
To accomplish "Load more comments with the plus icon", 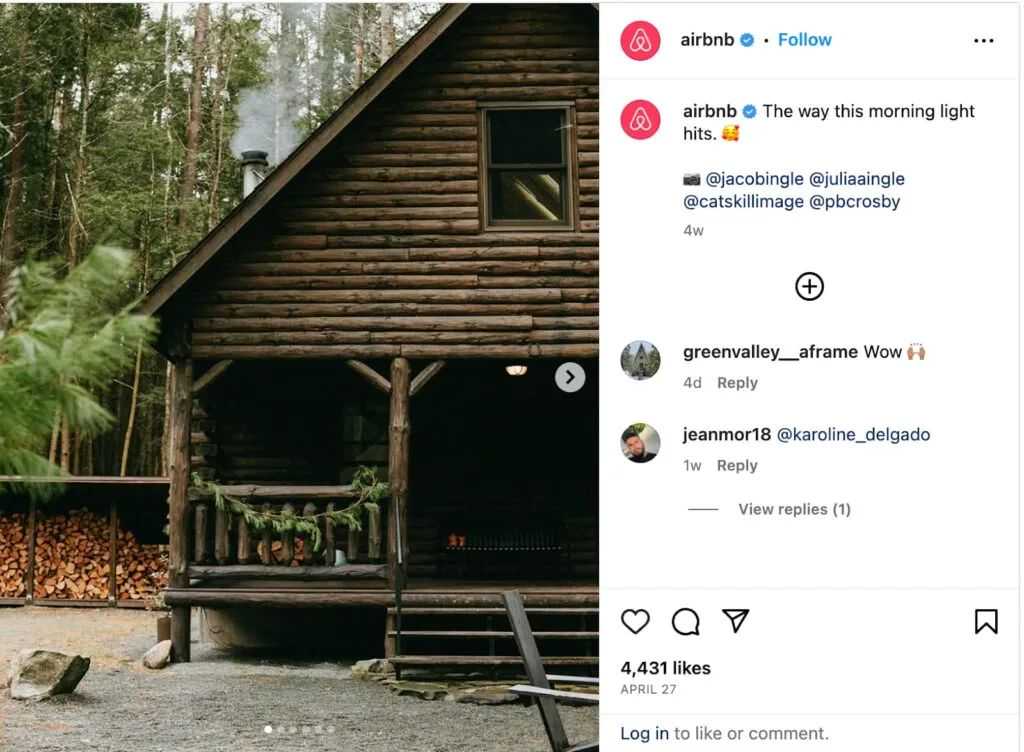I will point(809,286).
